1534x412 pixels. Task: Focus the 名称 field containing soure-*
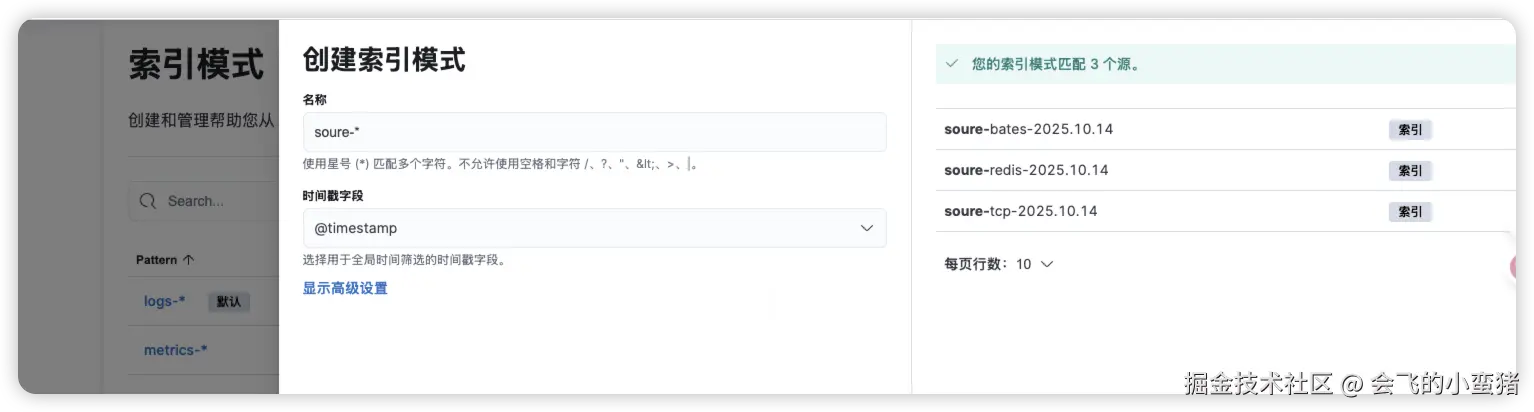pyautogui.click(x=594, y=132)
